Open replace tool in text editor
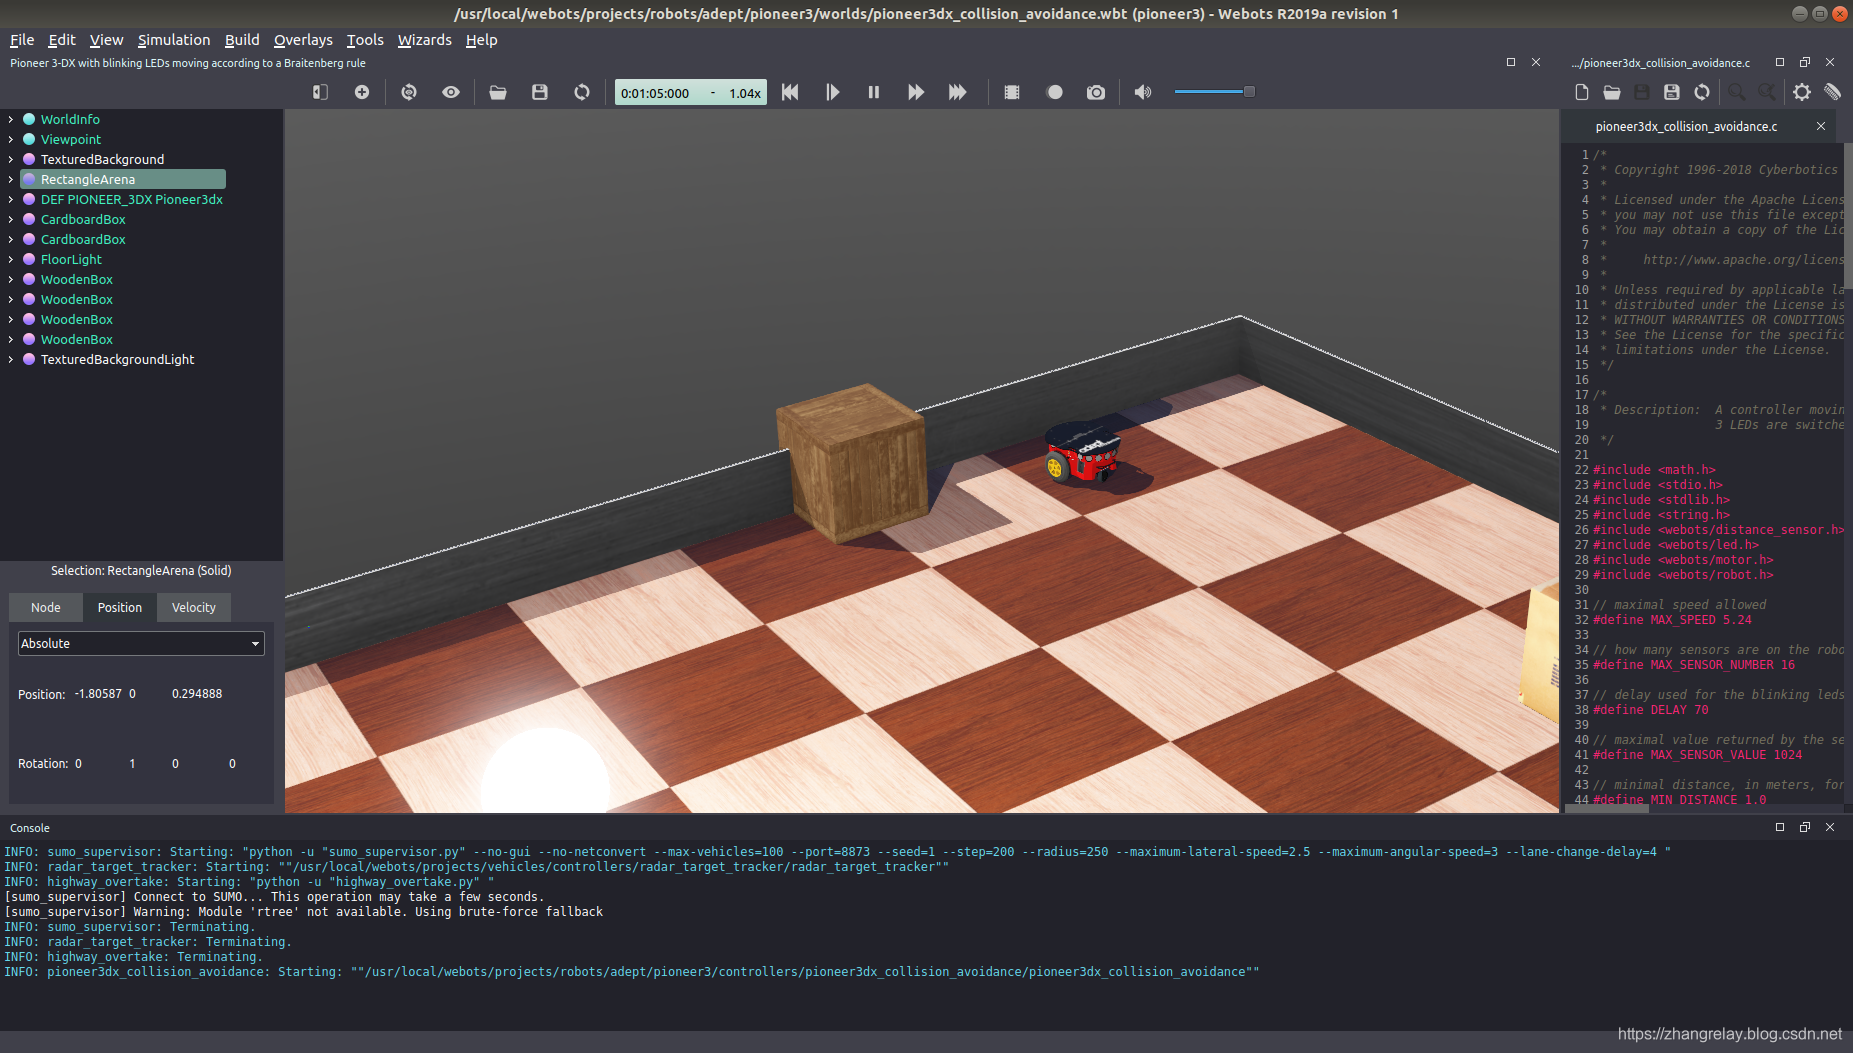Viewport: 1853px width, 1053px height. pos(1767,92)
